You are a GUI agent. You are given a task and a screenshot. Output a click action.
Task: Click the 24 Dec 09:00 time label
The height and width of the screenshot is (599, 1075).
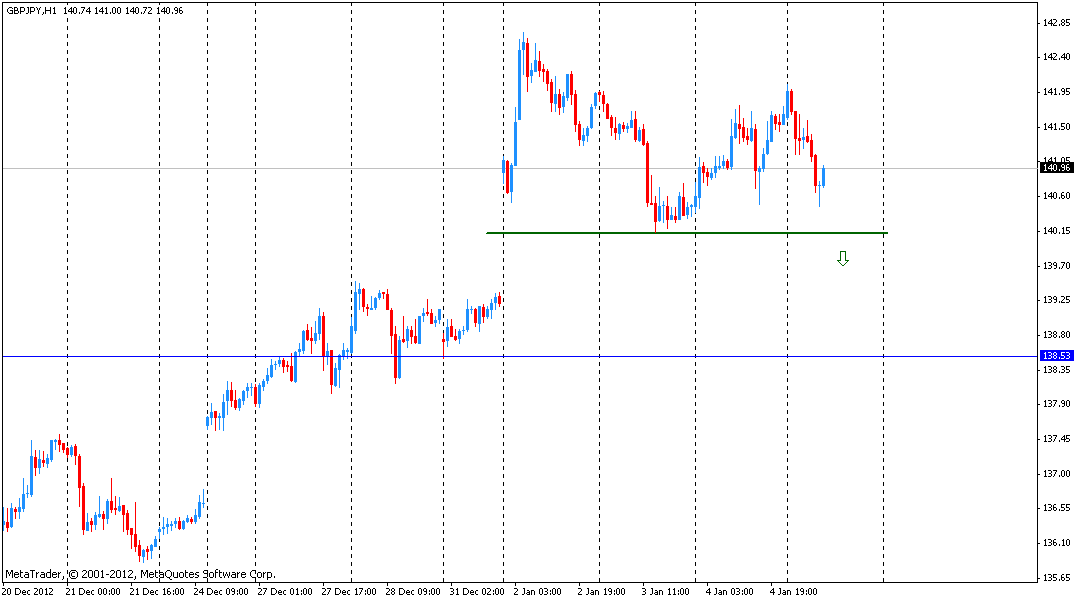(221, 591)
